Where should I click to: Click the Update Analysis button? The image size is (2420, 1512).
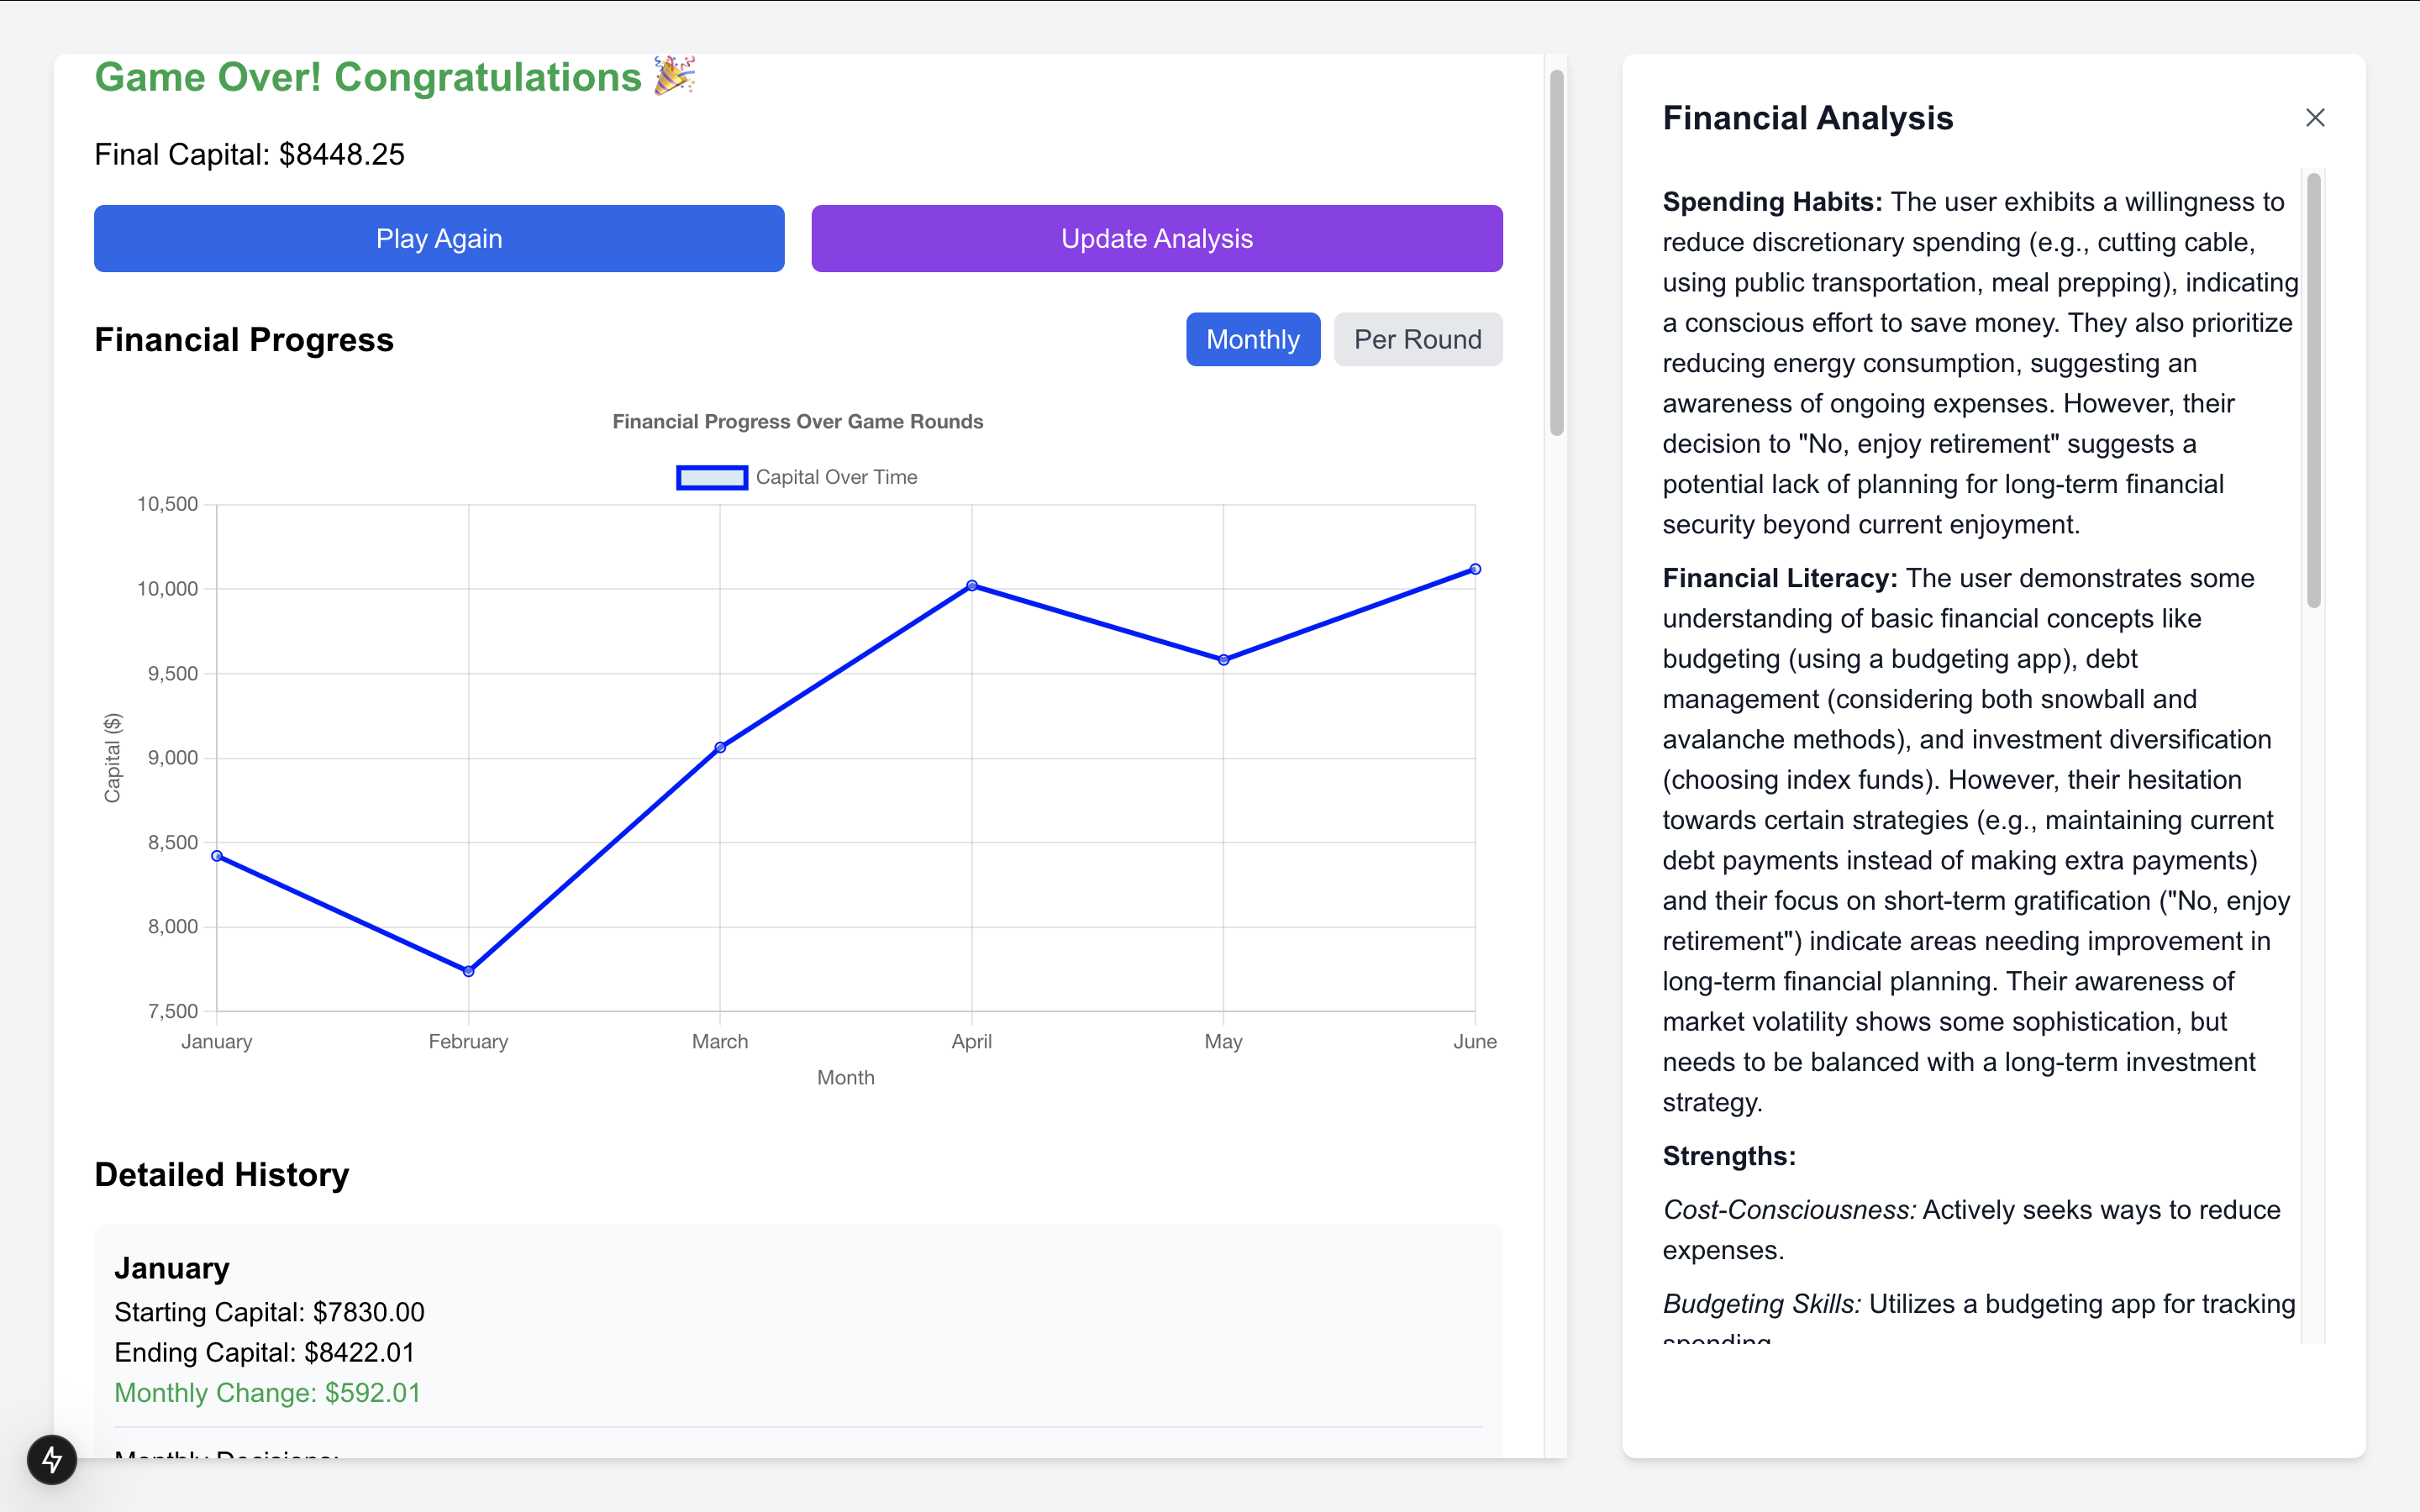[1156, 239]
